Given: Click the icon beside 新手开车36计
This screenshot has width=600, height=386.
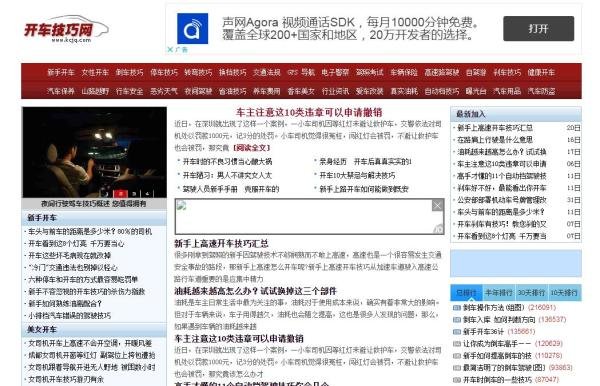Looking at the screenshot, I should coord(457,332).
